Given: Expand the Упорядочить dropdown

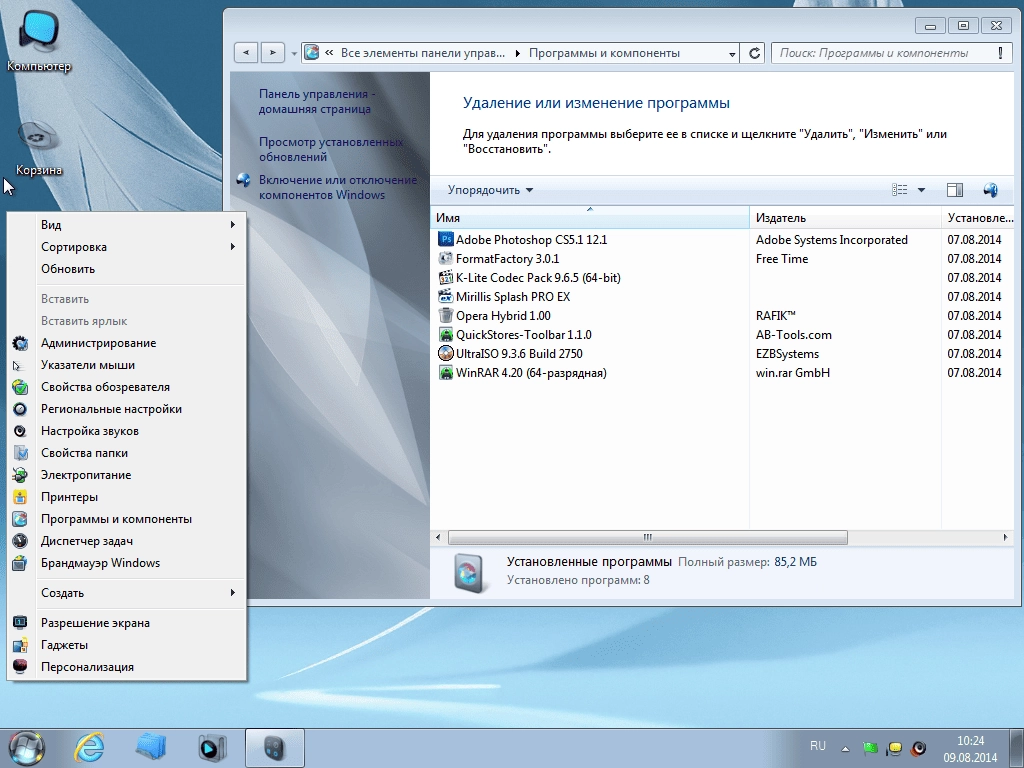Looking at the screenshot, I should click(490, 190).
